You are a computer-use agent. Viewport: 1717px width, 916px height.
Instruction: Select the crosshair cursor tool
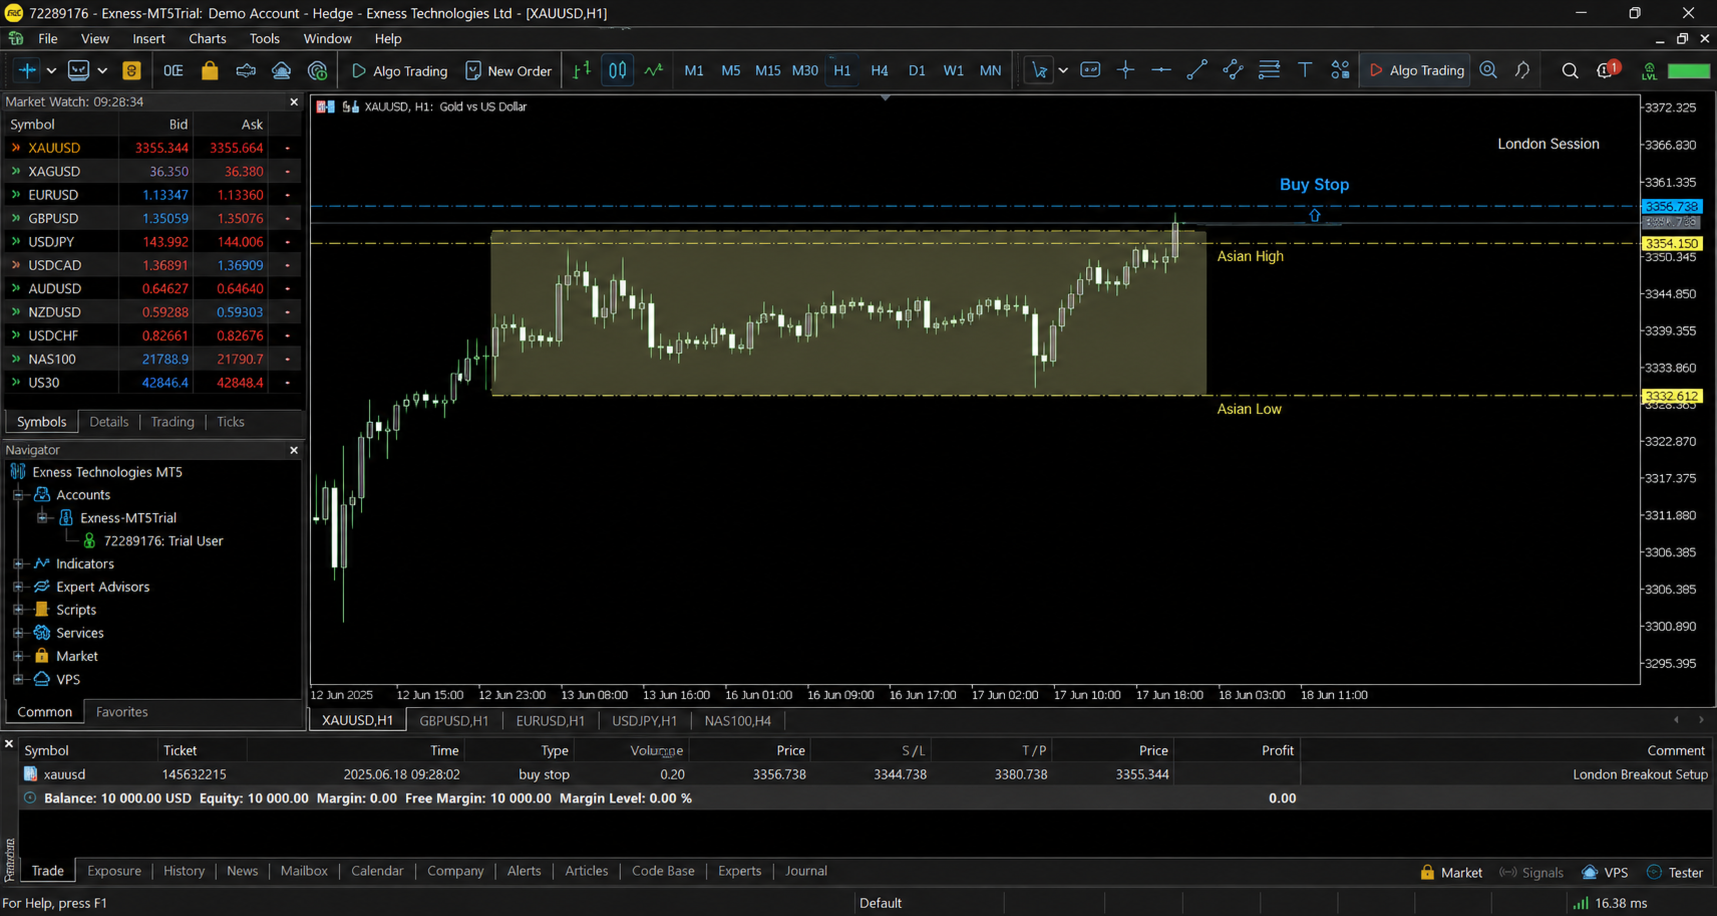1126,70
